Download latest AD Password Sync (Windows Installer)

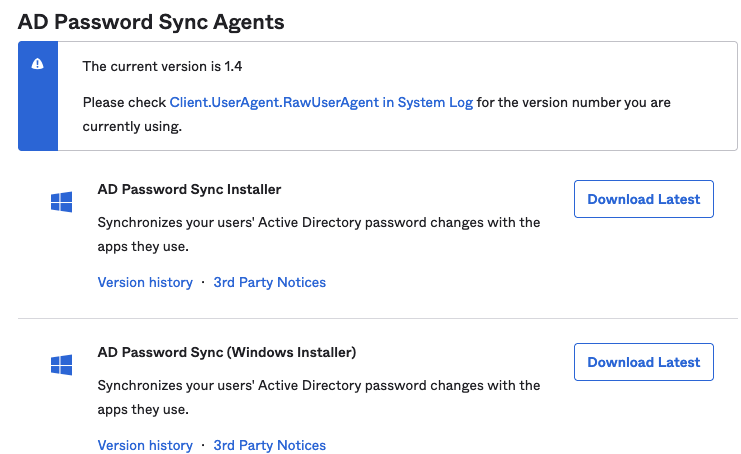pyautogui.click(x=643, y=362)
